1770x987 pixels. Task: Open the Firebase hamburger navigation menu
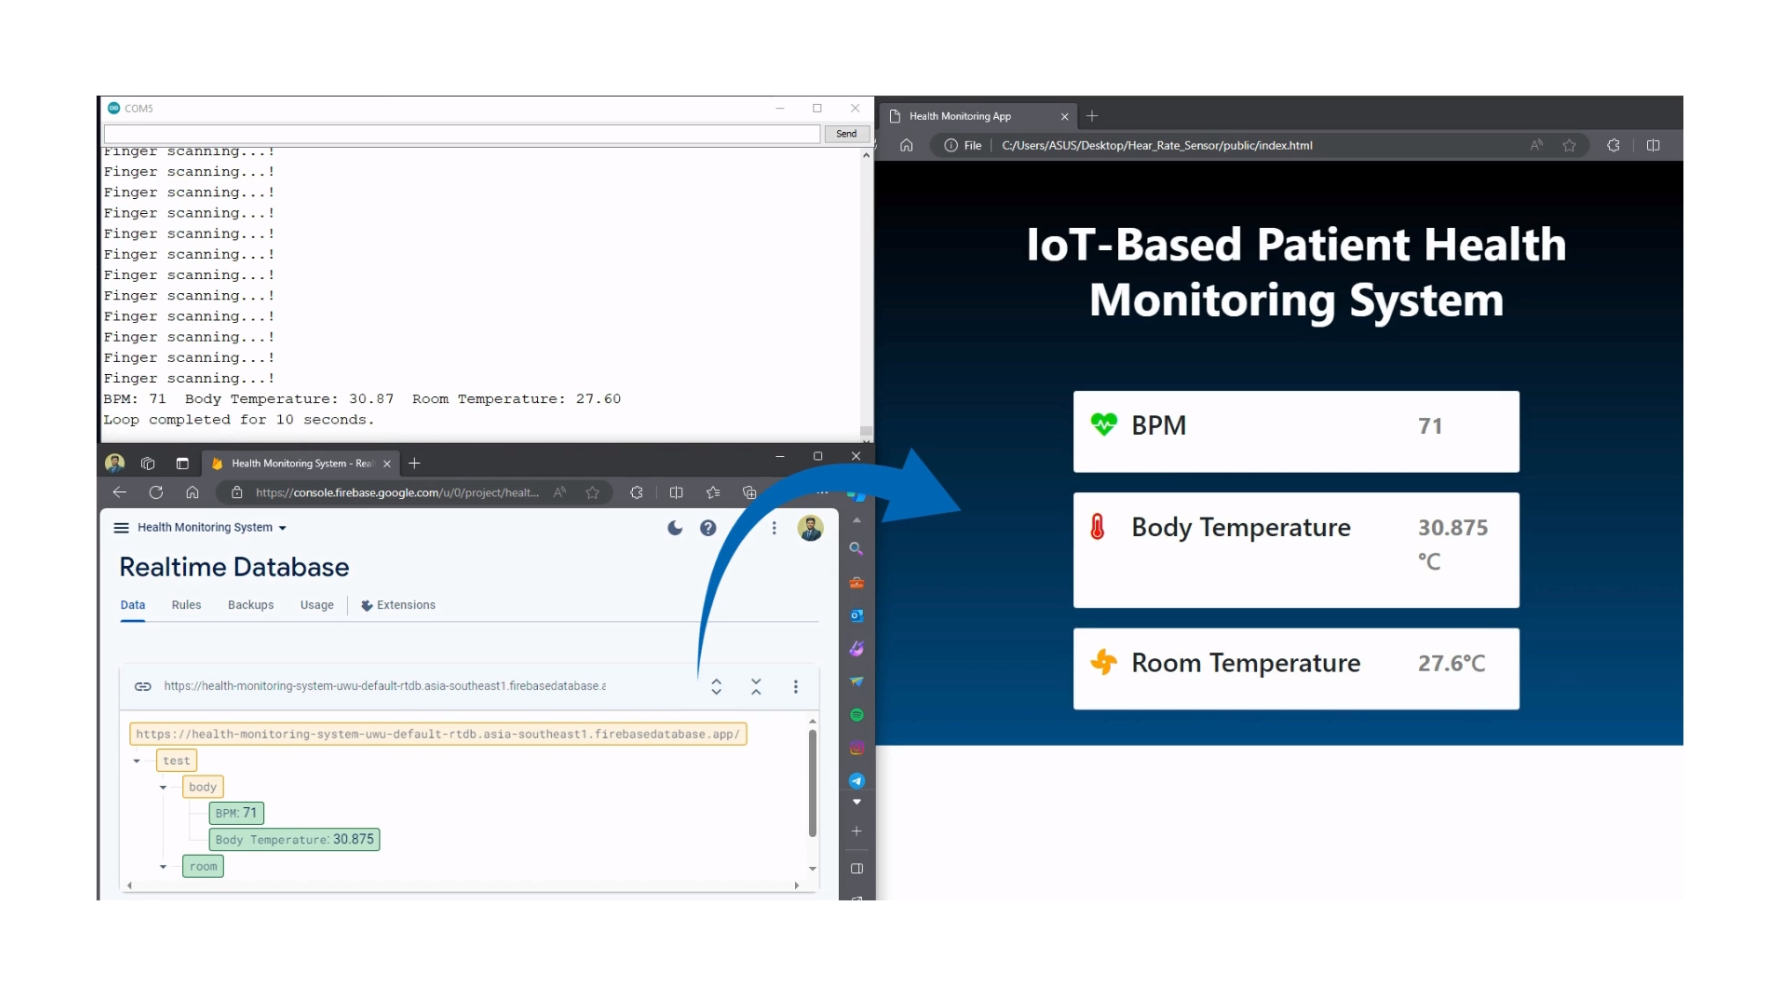point(121,528)
